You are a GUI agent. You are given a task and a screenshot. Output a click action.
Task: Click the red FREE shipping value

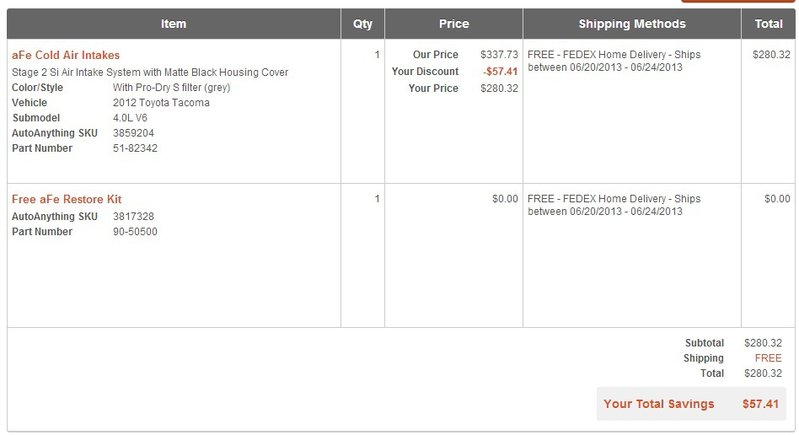tap(768, 358)
